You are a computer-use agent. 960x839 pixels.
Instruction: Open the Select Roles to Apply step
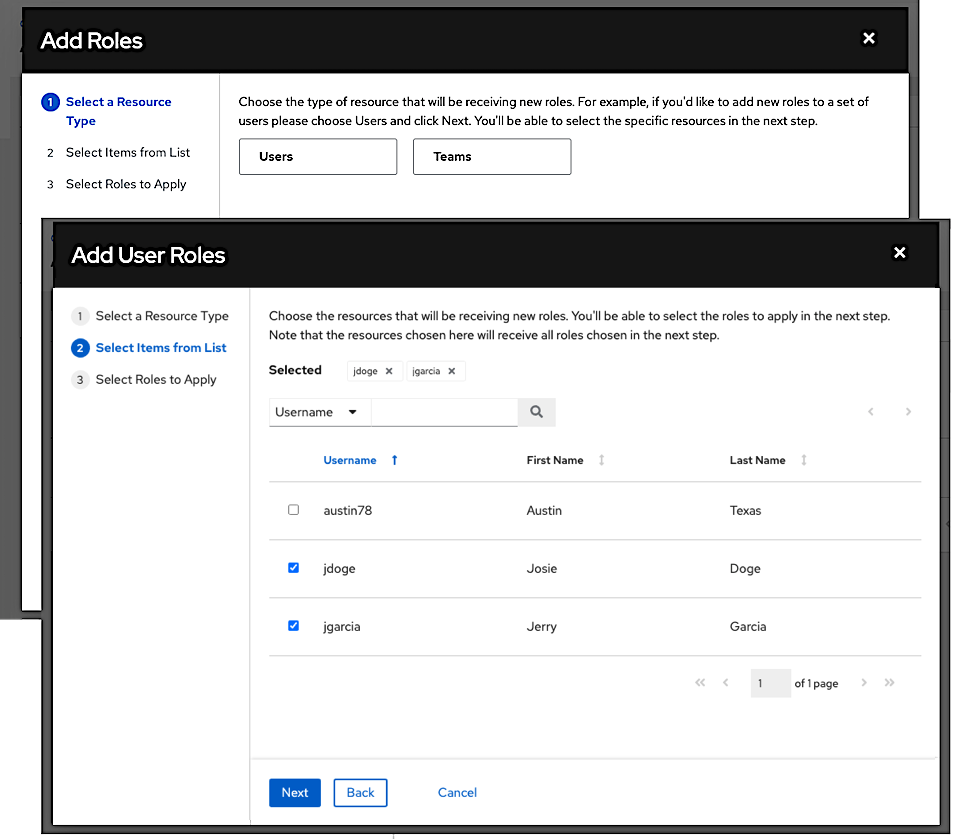tap(156, 379)
